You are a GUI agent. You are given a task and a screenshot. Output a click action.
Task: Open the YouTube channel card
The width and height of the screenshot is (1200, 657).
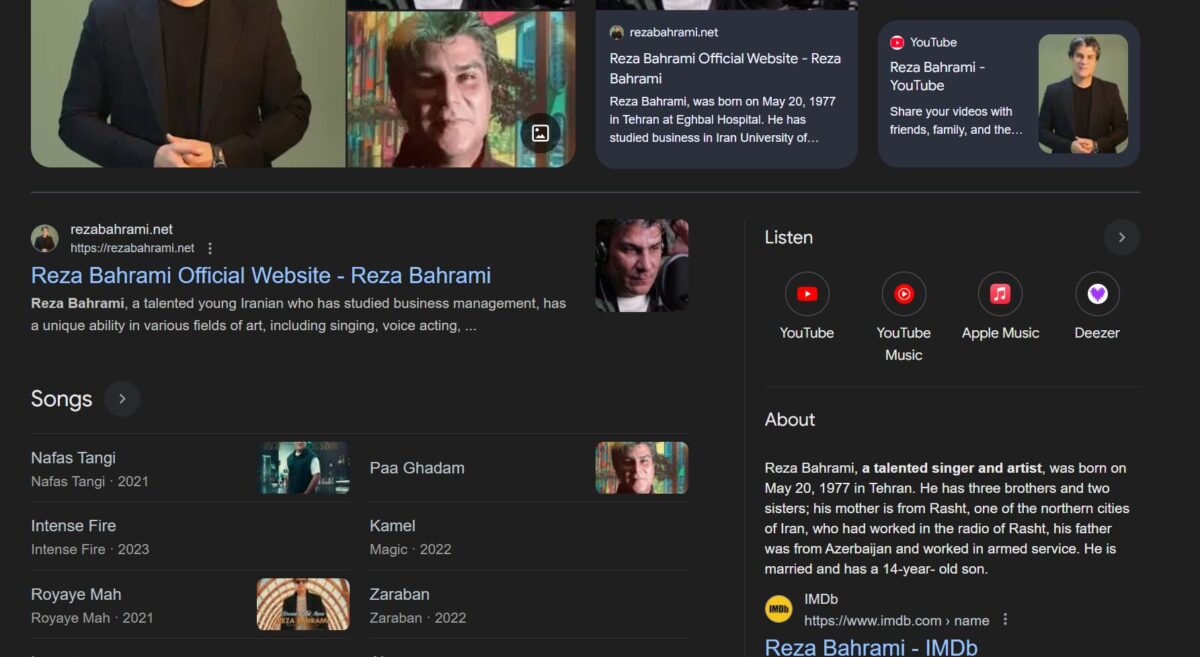[1008, 93]
